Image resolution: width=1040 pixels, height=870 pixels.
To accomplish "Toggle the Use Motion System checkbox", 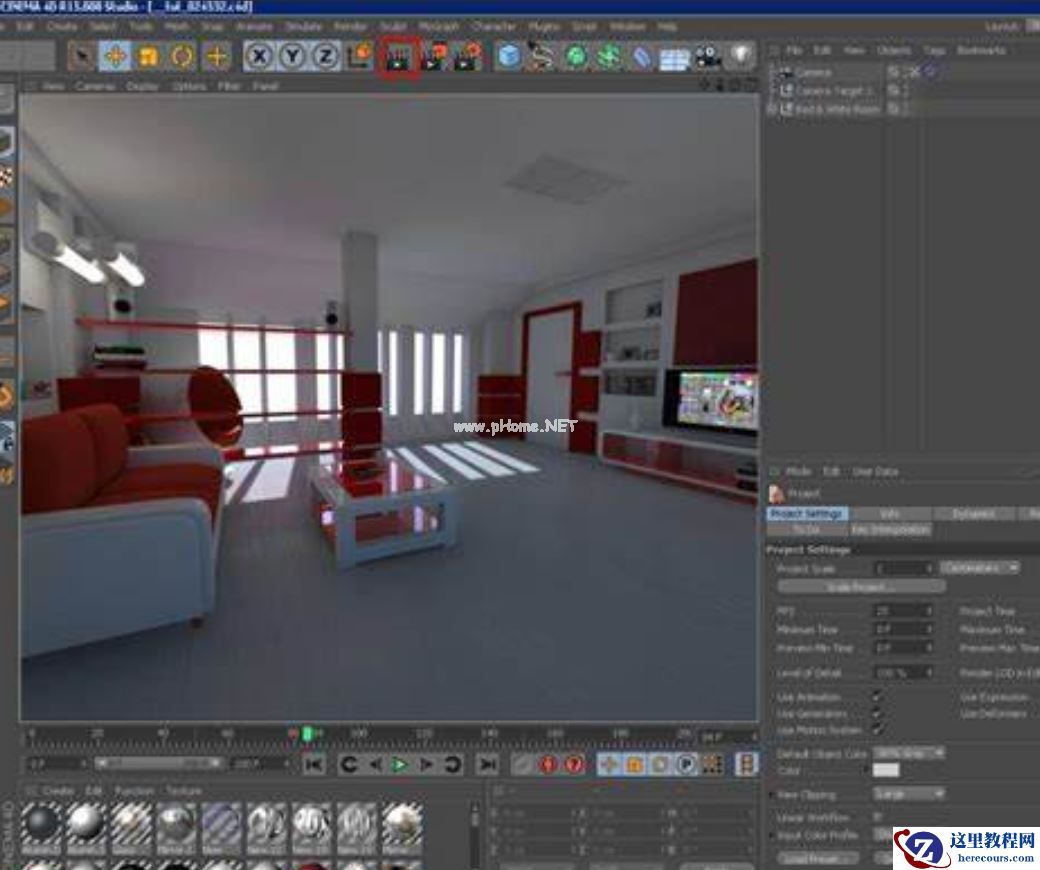I will coord(878,729).
